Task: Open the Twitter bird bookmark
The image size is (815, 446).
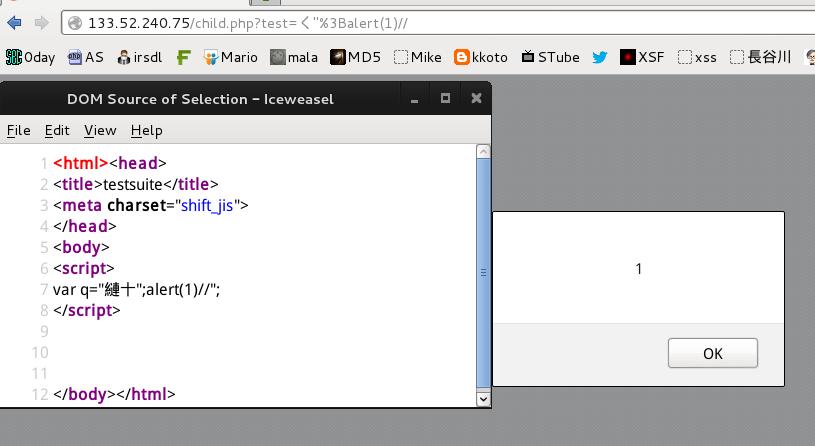Action: tap(600, 57)
